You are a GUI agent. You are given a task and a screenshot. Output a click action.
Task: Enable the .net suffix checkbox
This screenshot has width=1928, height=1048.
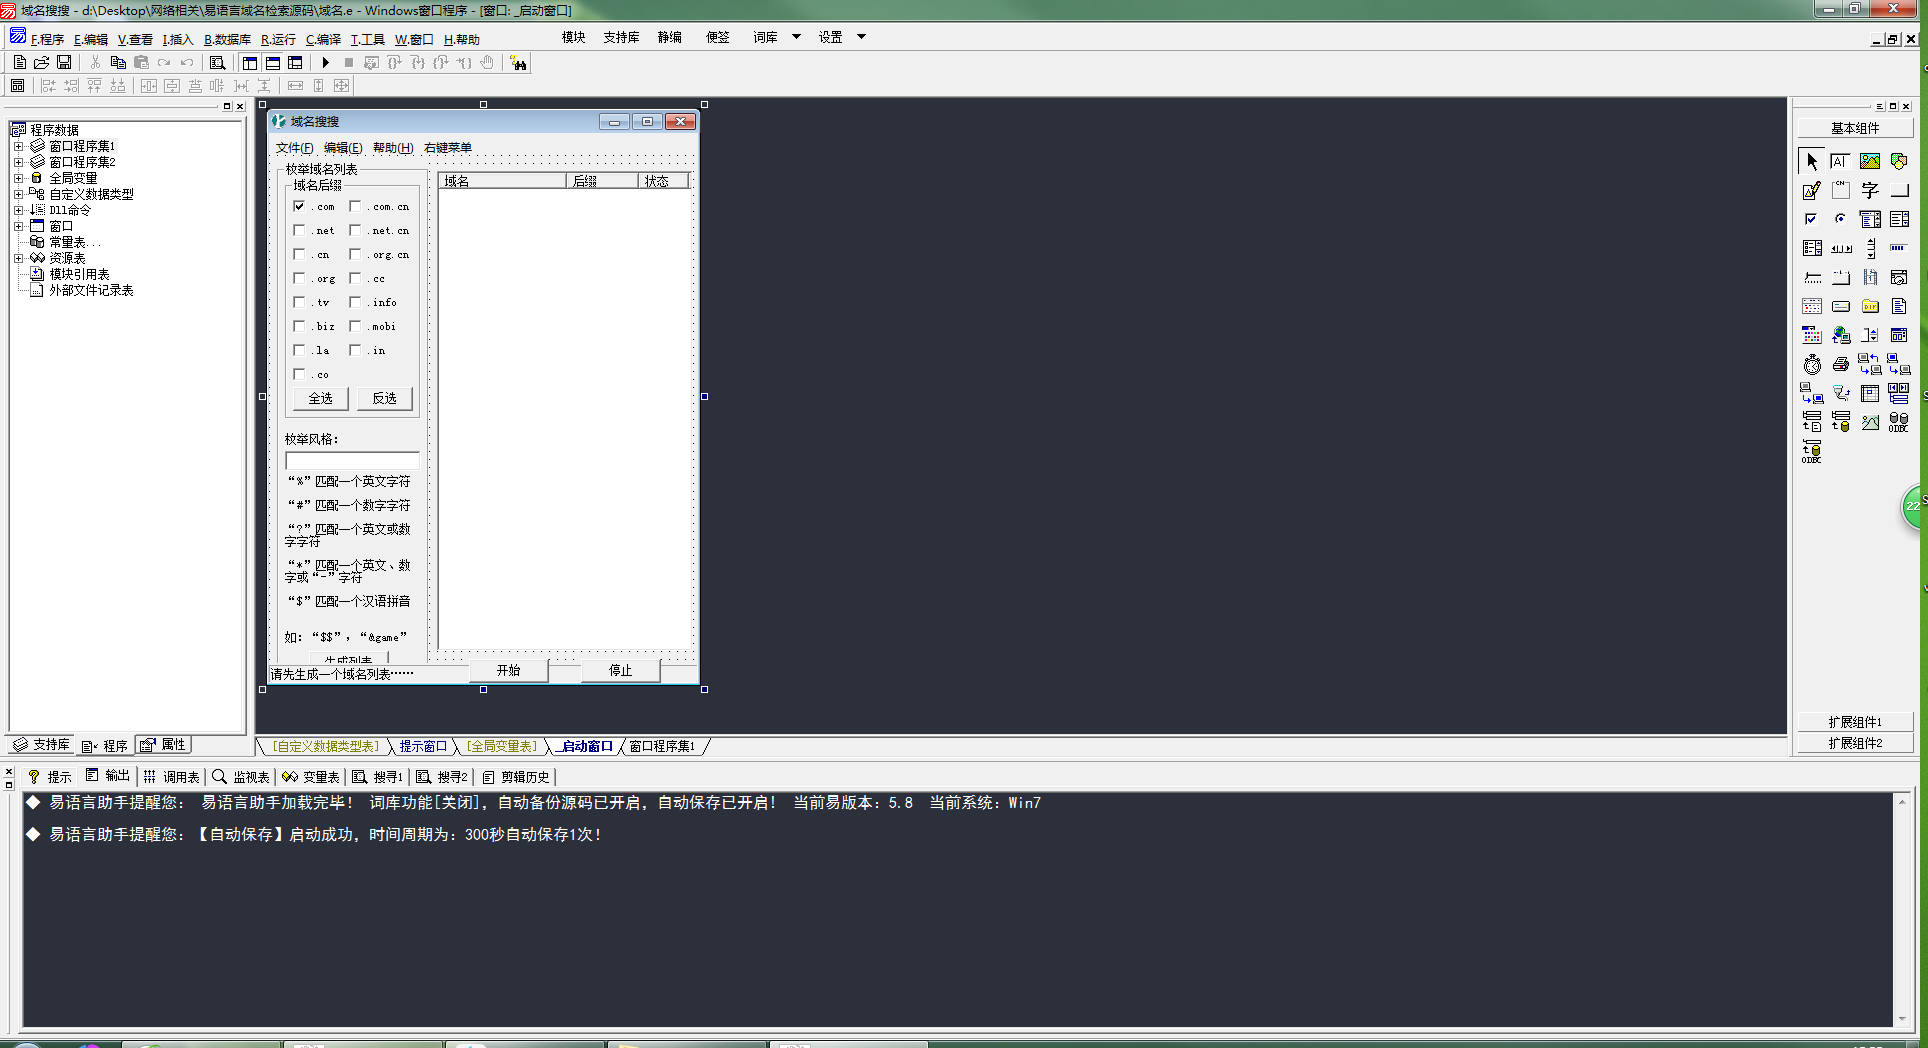click(x=299, y=230)
